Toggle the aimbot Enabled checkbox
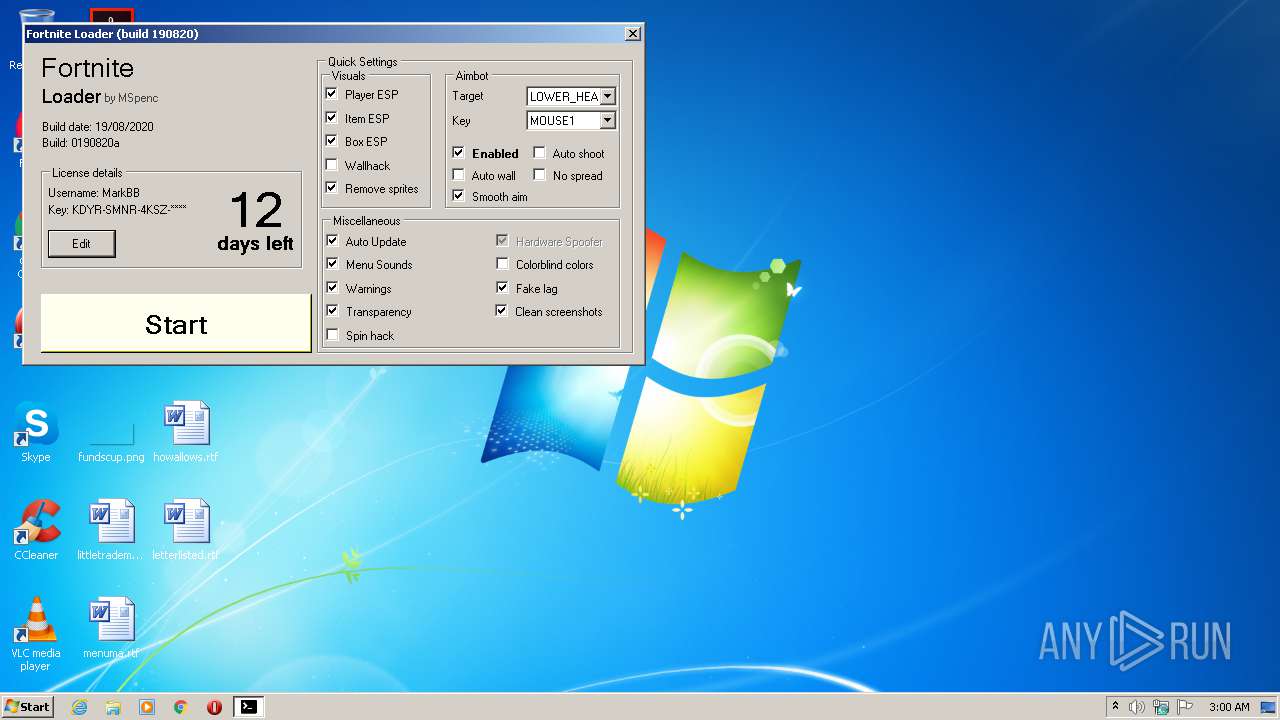This screenshot has height=720, width=1280. 458,153
